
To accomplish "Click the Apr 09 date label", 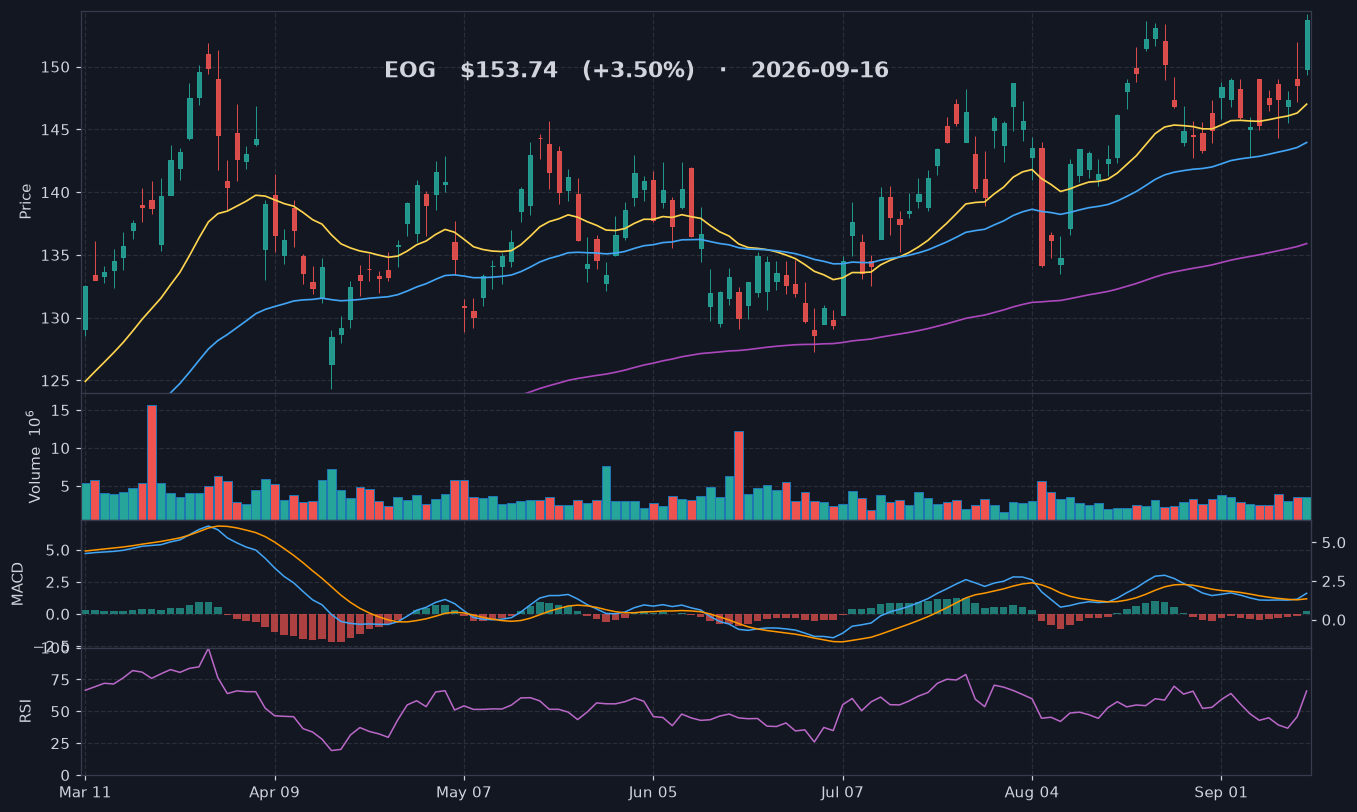I will pos(274,793).
